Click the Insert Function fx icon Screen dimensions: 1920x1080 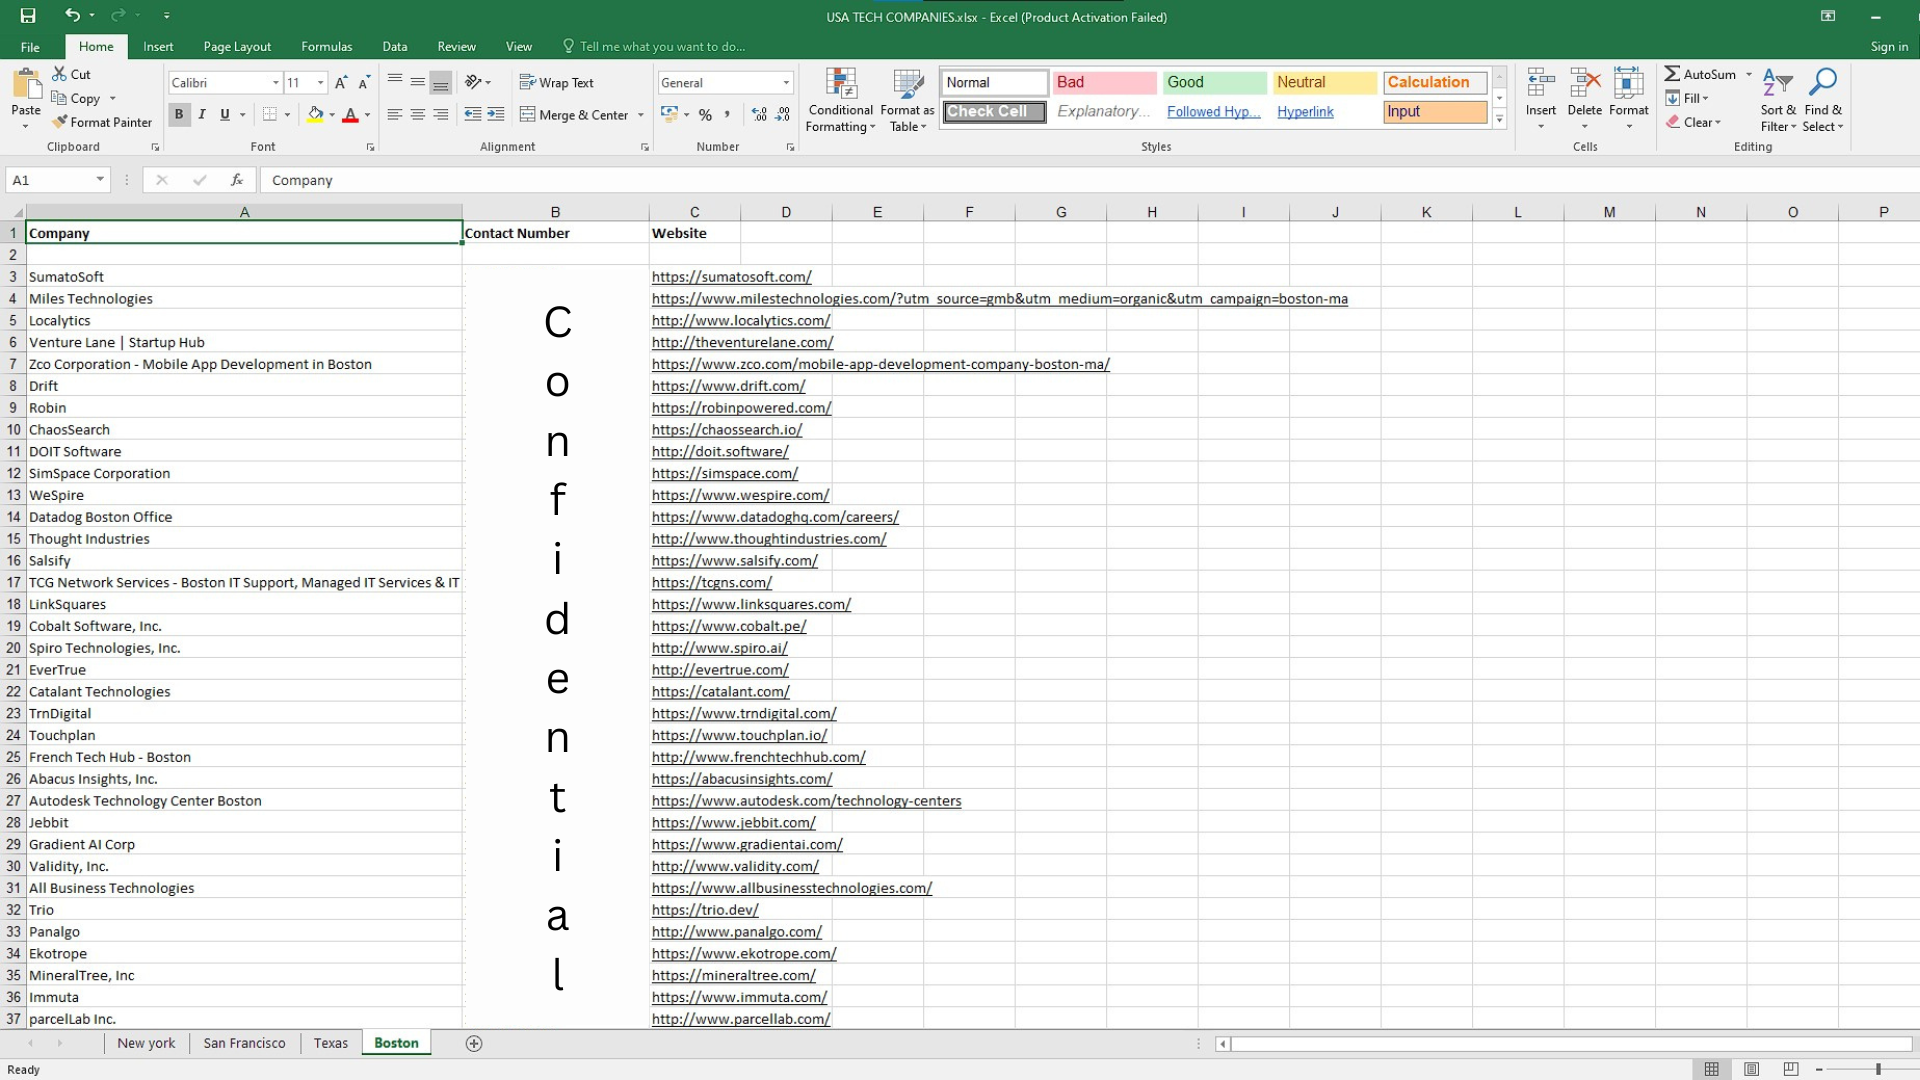[237, 180]
